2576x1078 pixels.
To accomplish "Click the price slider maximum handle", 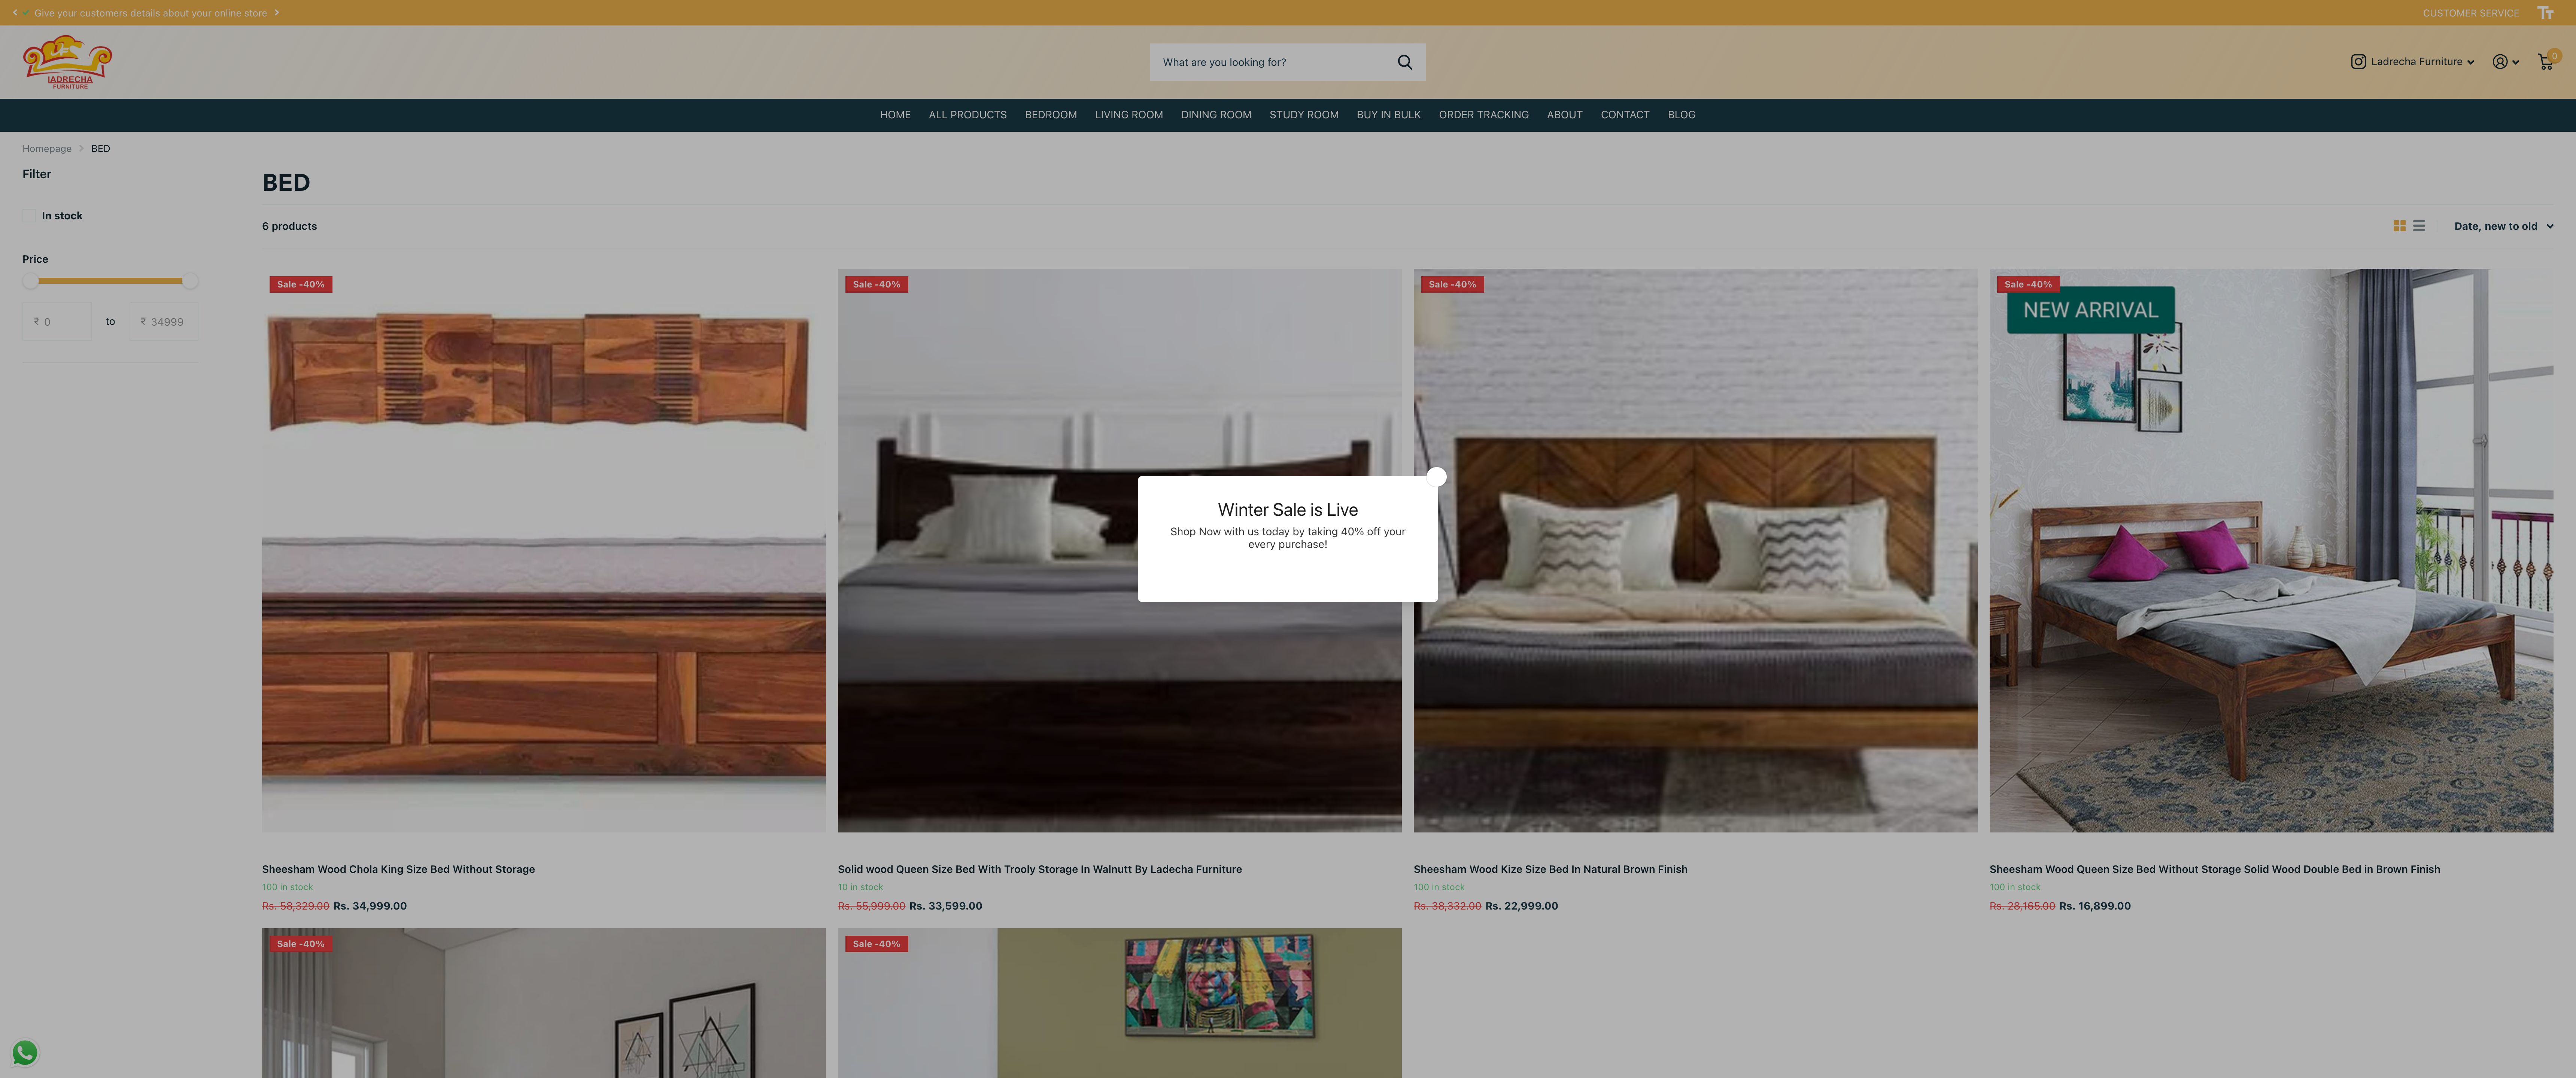I will coord(190,281).
